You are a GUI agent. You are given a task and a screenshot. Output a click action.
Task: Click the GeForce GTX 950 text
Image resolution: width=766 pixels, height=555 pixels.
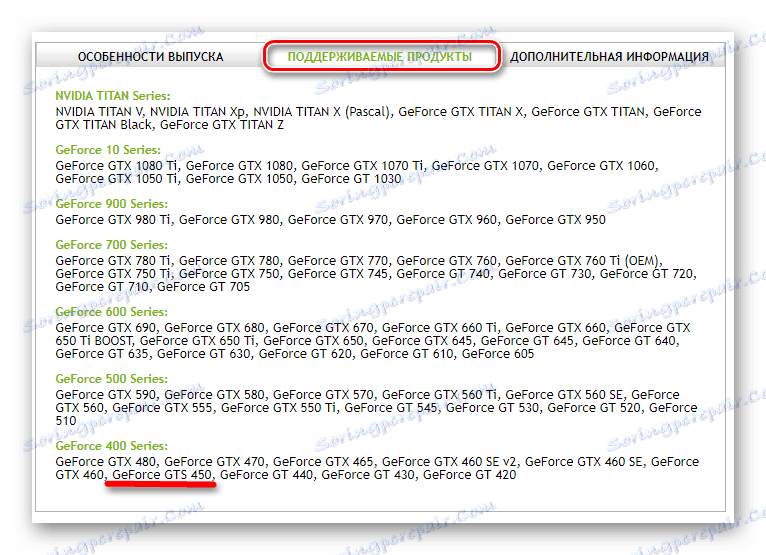click(x=555, y=220)
